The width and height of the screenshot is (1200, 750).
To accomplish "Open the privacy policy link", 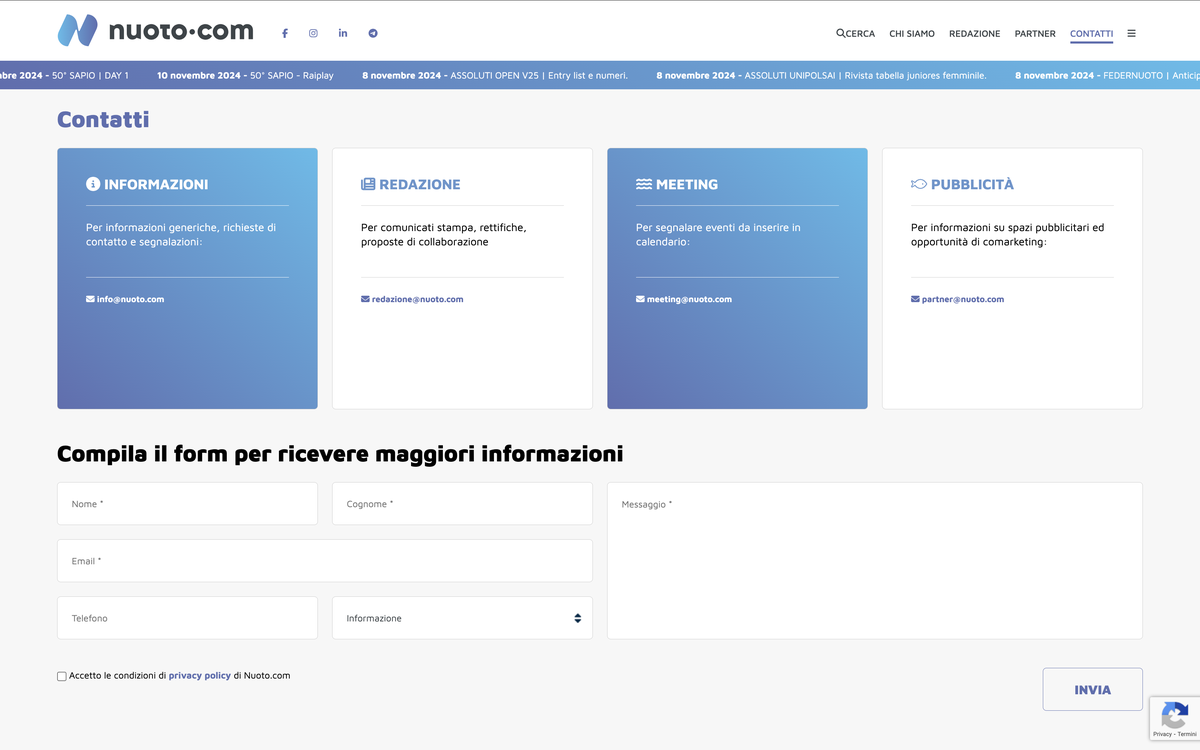I will tap(200, 676).
